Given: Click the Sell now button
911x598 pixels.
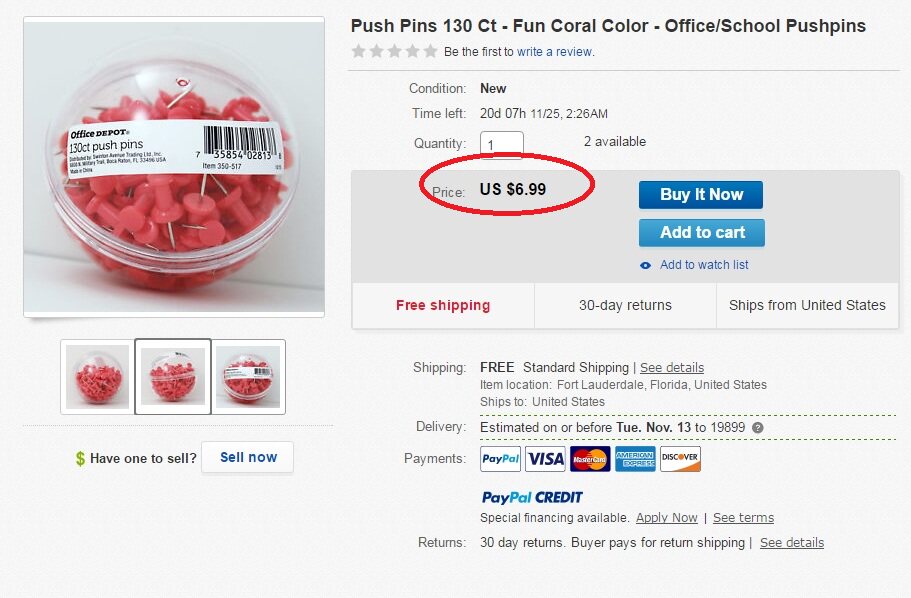Looking at the screenshot, I should [248, 457].
